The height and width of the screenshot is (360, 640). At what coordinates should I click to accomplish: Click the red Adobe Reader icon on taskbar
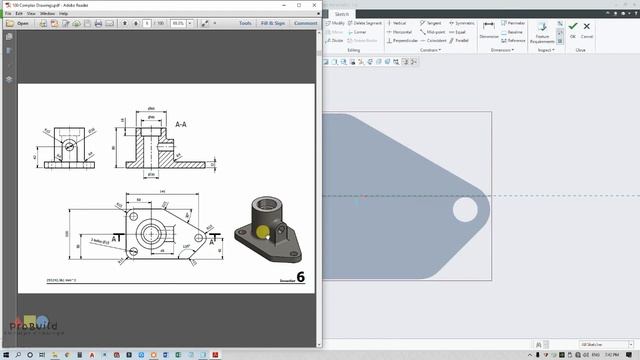coord(215,355)
